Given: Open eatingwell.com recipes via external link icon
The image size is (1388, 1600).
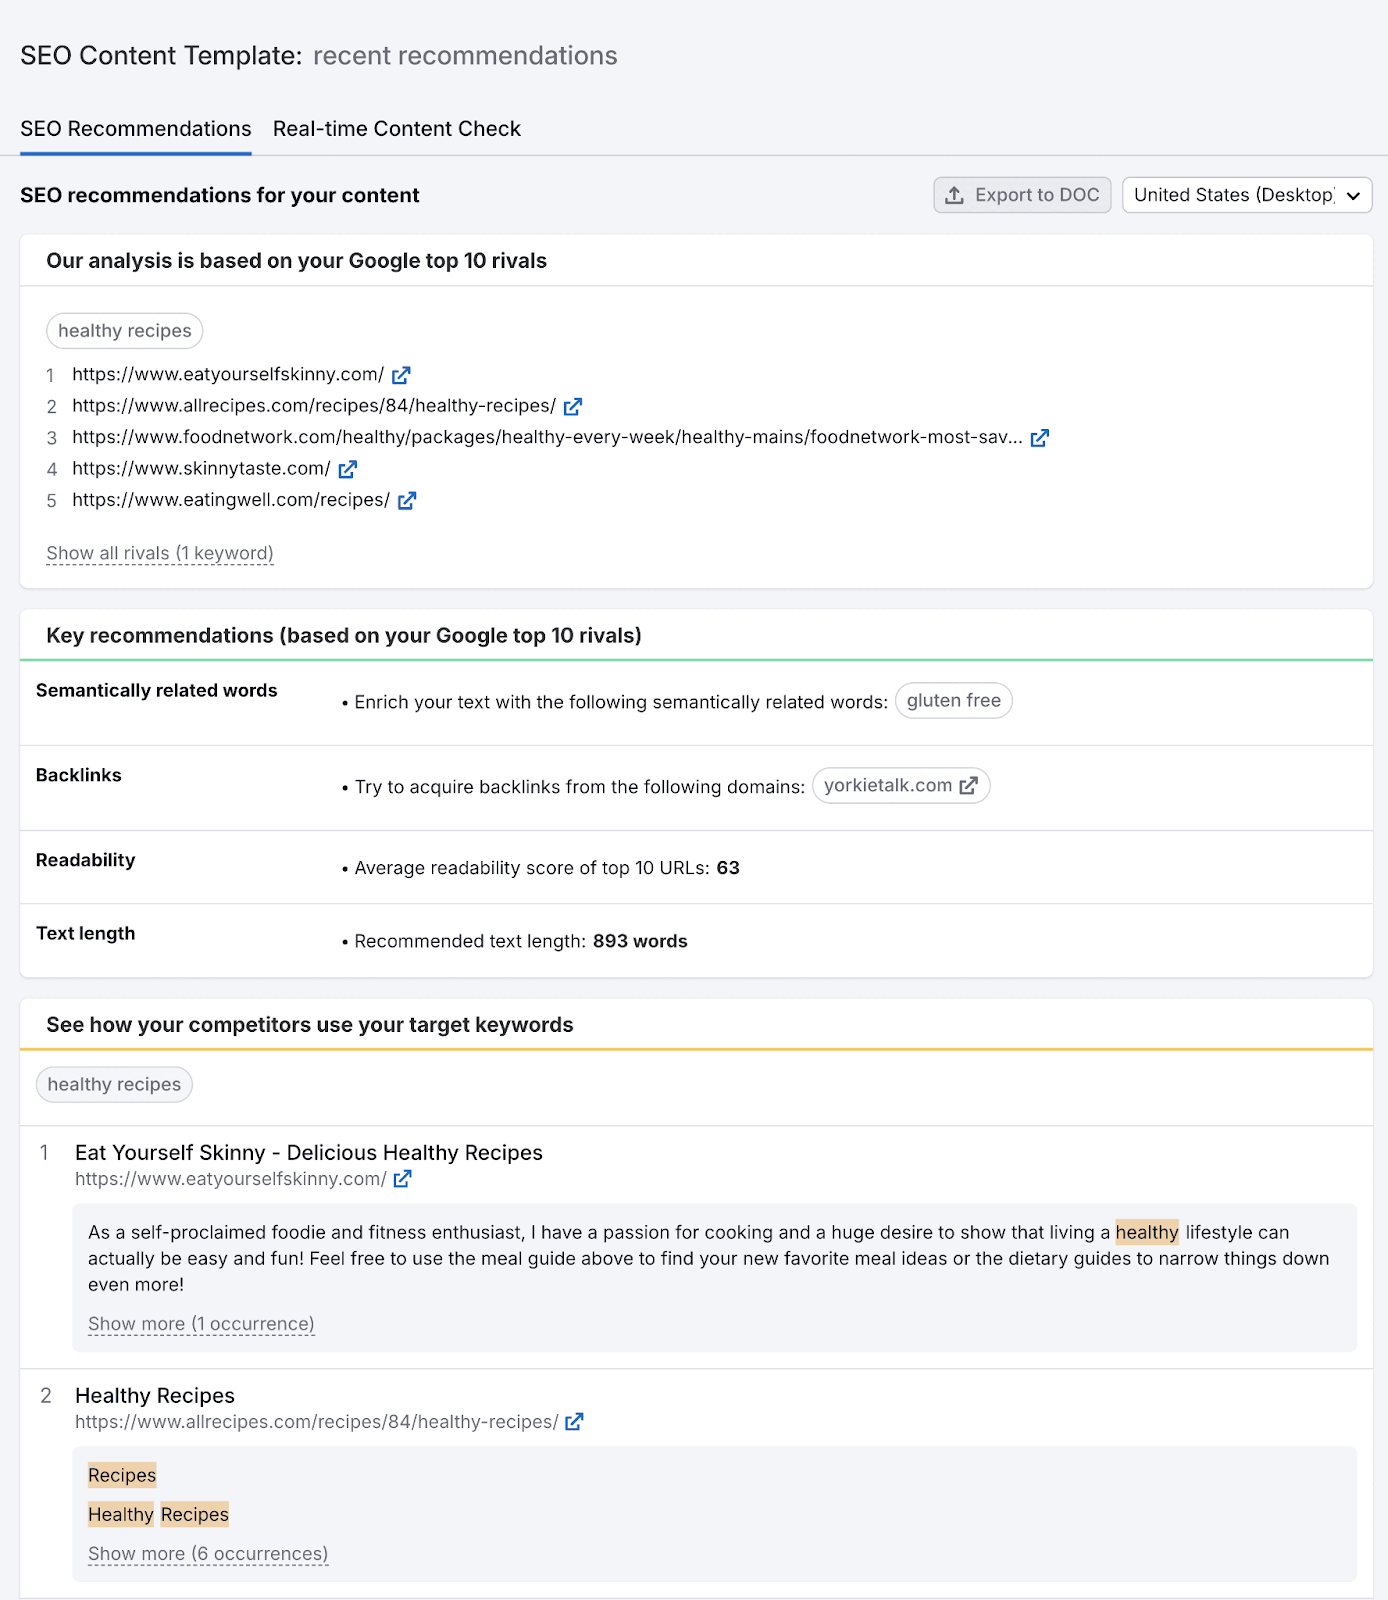Looking at the screenshot, I should pos(406,500).
